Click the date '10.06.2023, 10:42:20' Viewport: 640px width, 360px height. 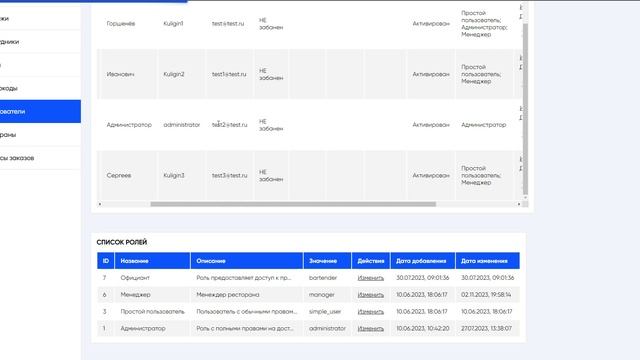click(x=423, y=329)
